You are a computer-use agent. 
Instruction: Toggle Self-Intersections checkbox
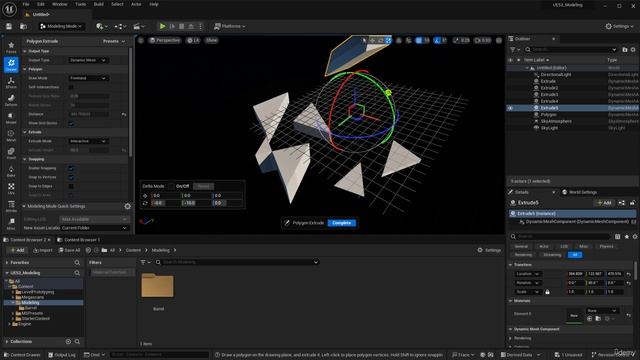point(71,87)
